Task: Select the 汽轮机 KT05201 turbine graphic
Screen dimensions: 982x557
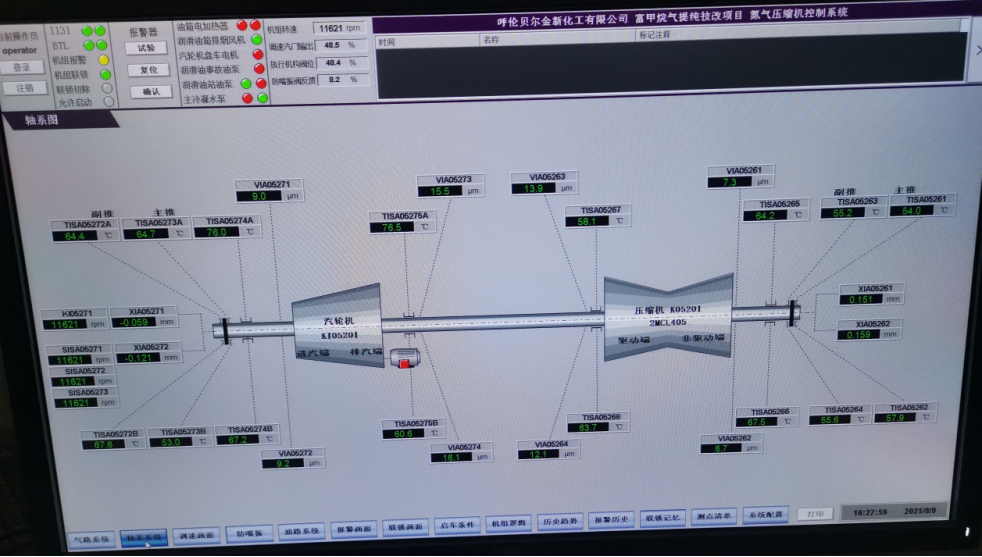Action: [x=338, y=326]
